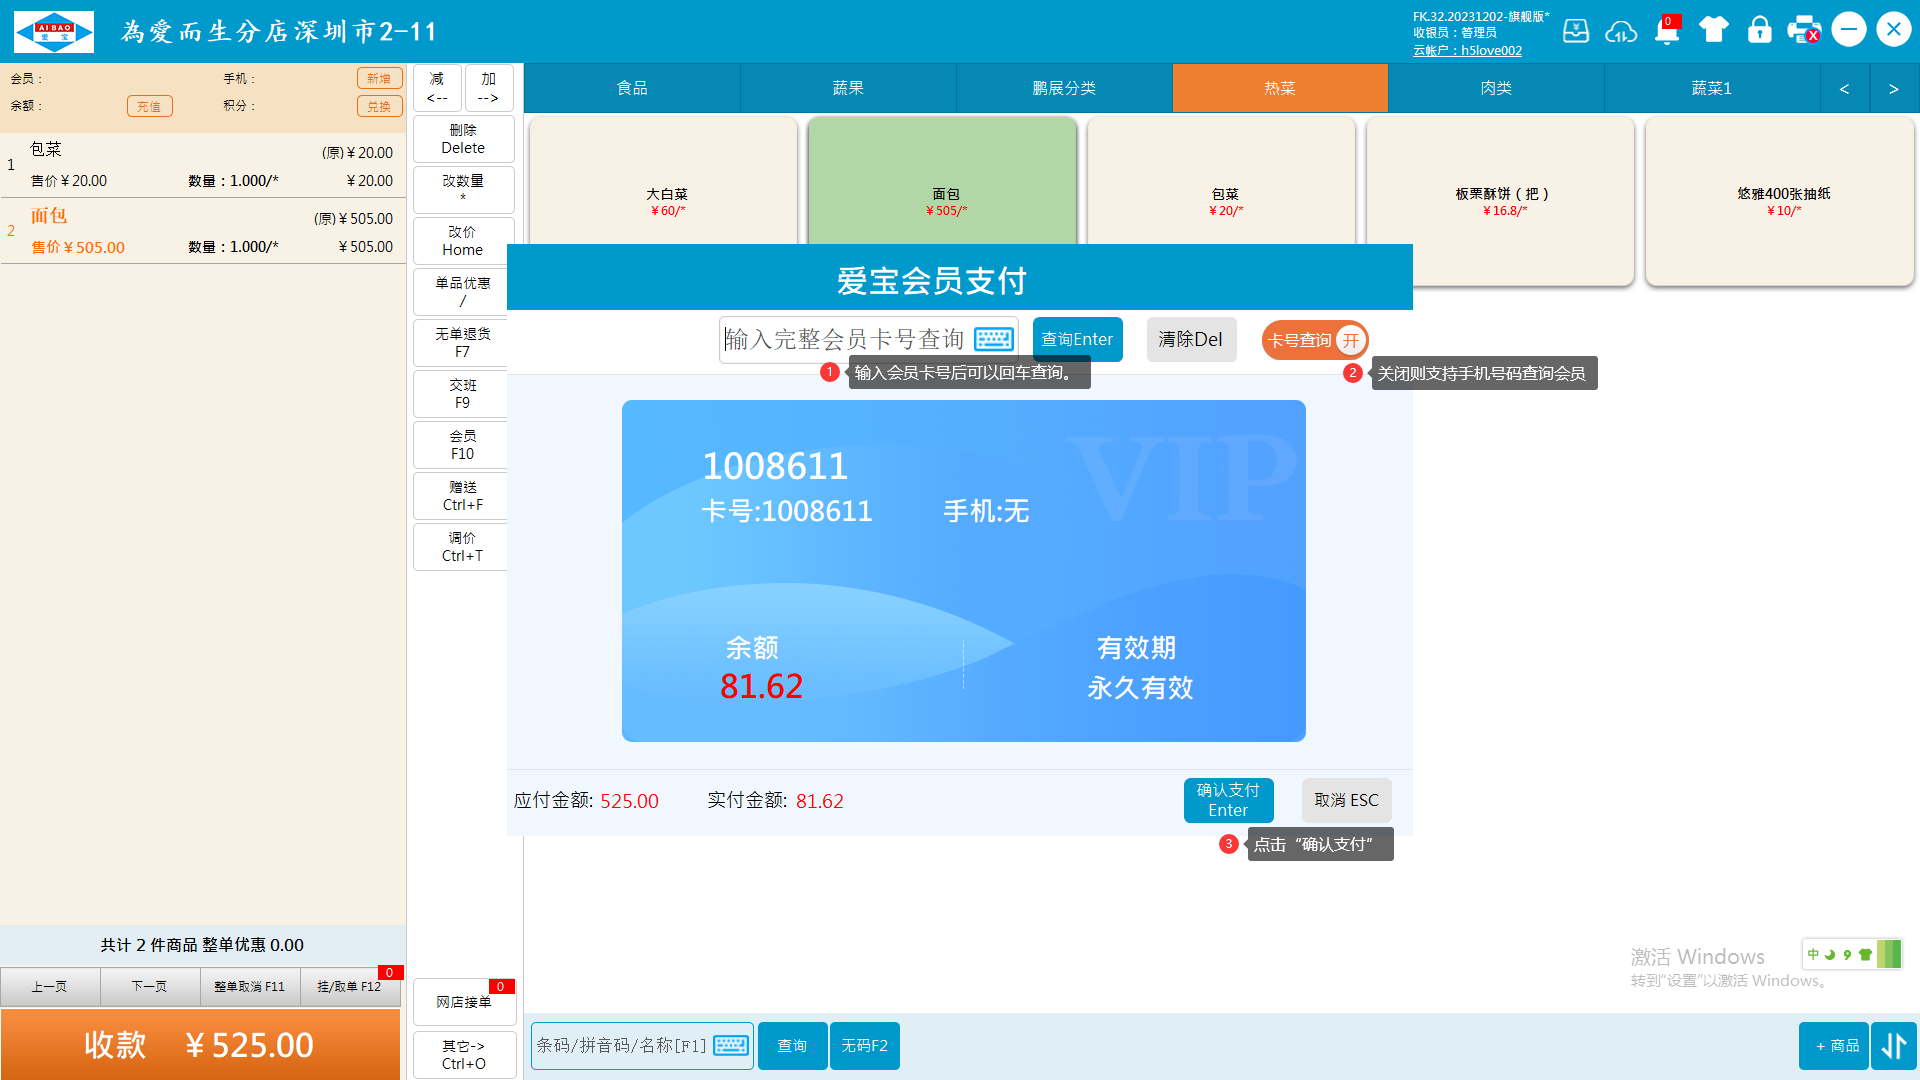Click the printer status icon
This screenshot has width=1920, height=1080.
click(x=1805, y=30)
